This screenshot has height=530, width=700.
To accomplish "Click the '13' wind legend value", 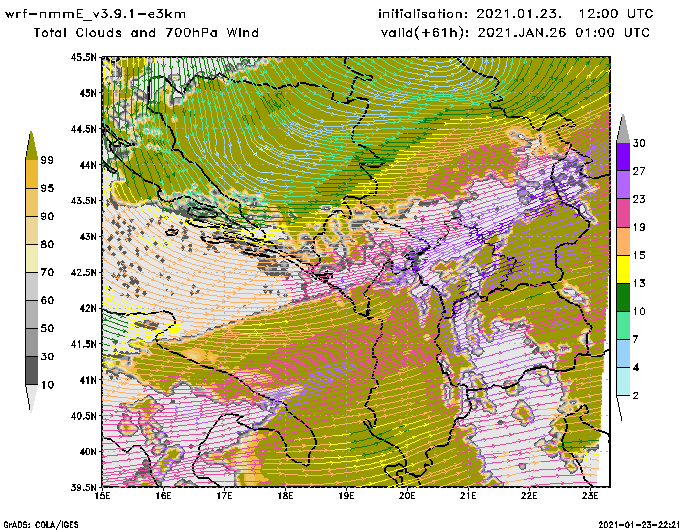I will point(639,284).
